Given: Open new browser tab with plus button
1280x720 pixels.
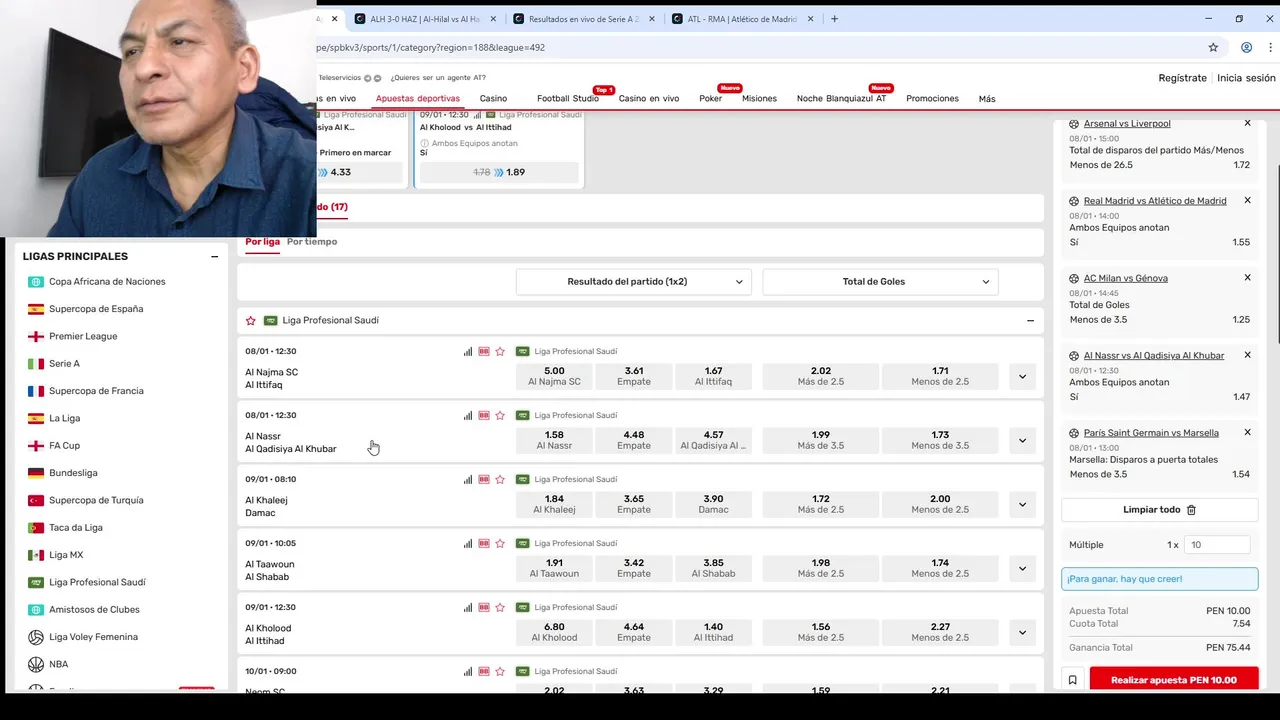Looking at the screenshot, I should [x=834, y=19].
